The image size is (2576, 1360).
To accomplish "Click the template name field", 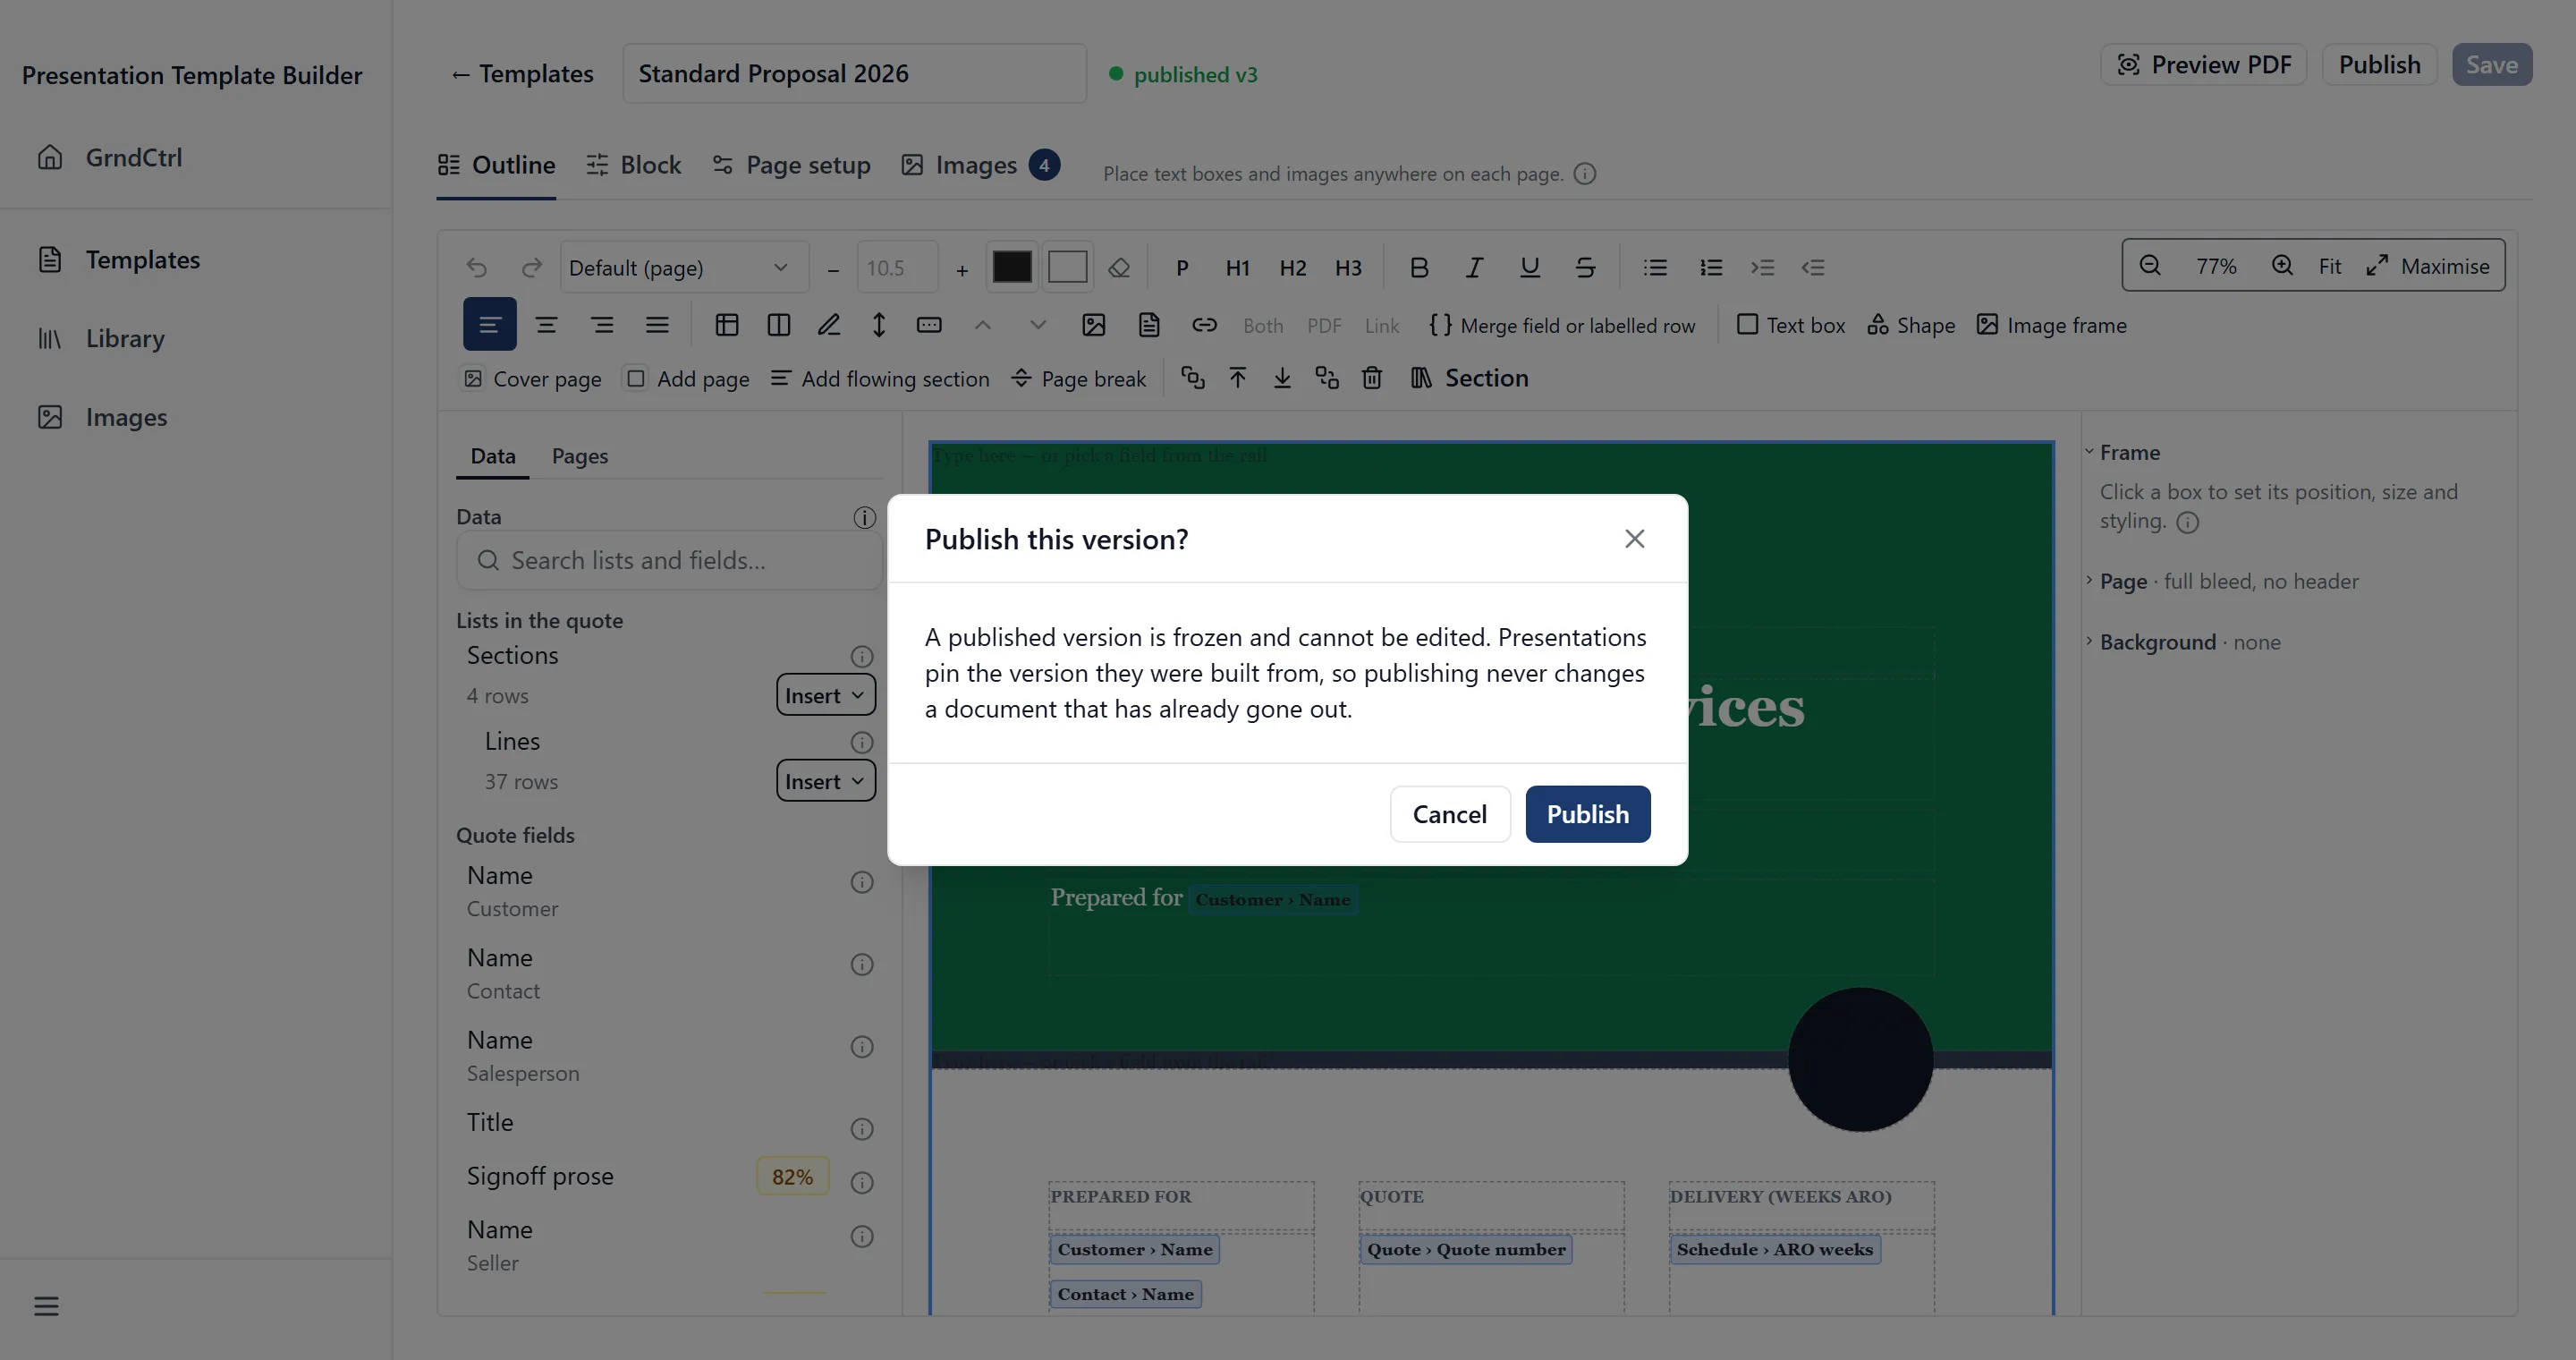I will click(854, 73).
